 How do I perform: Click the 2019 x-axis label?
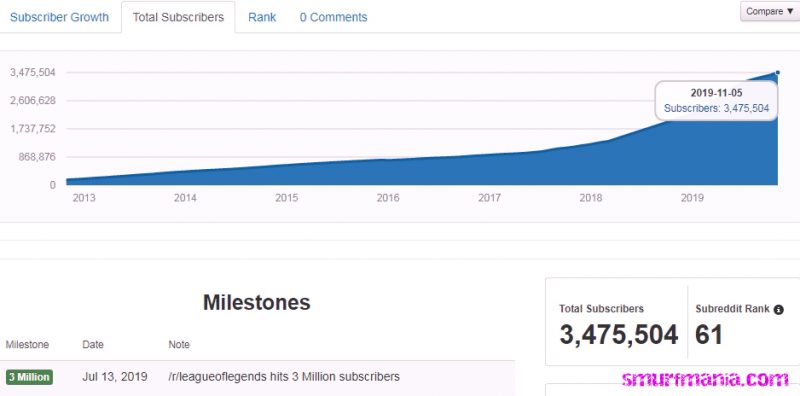(692, 198)
